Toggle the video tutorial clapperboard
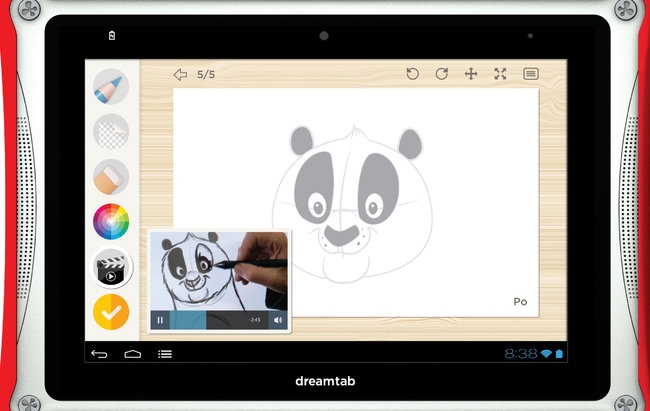The image size is (650, 411). coord(111,267)
